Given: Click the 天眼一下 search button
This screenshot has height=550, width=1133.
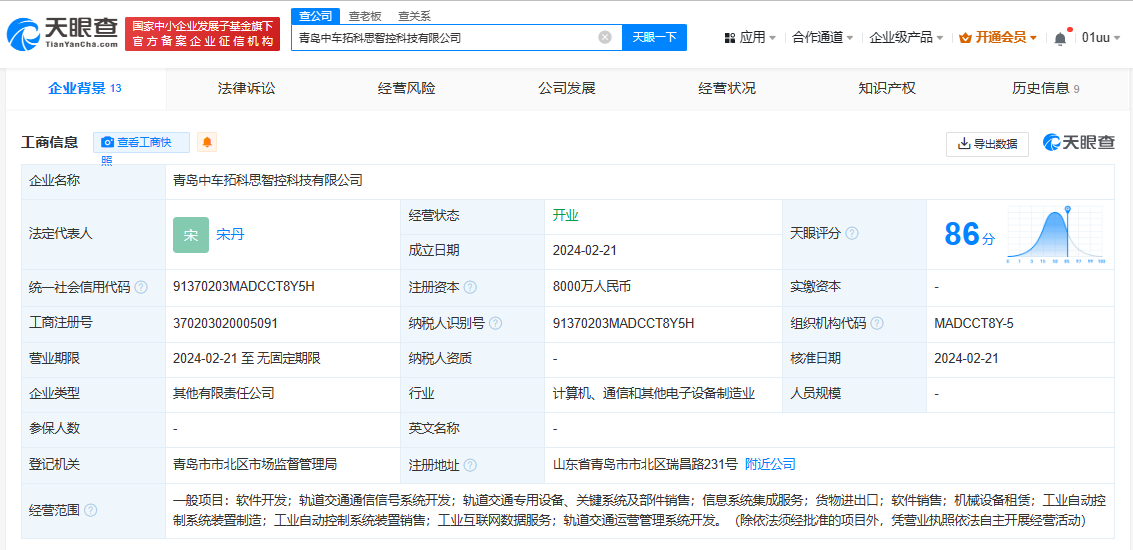Looking at the screenshot, I should tap(655, 37).
